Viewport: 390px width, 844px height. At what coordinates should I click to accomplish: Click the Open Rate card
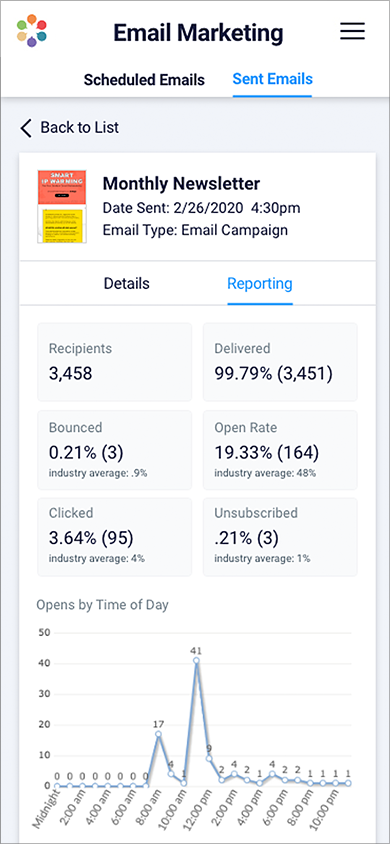(280, 450)
